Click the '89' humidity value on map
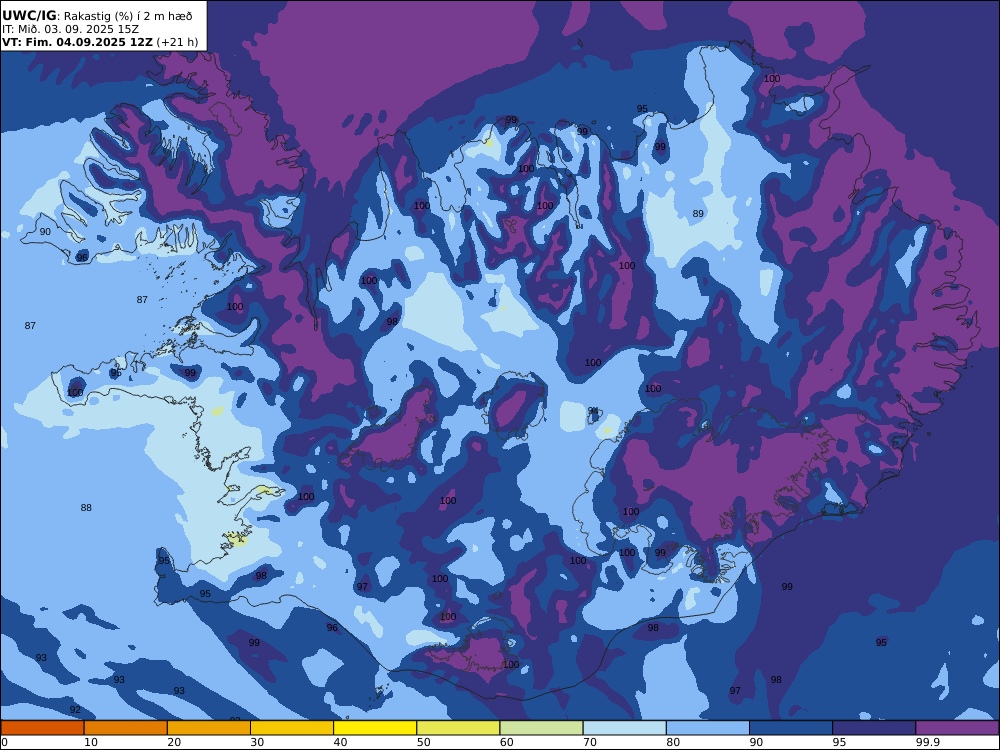The height and width of the screenshot is (750, 1000). tap(698, 214)
